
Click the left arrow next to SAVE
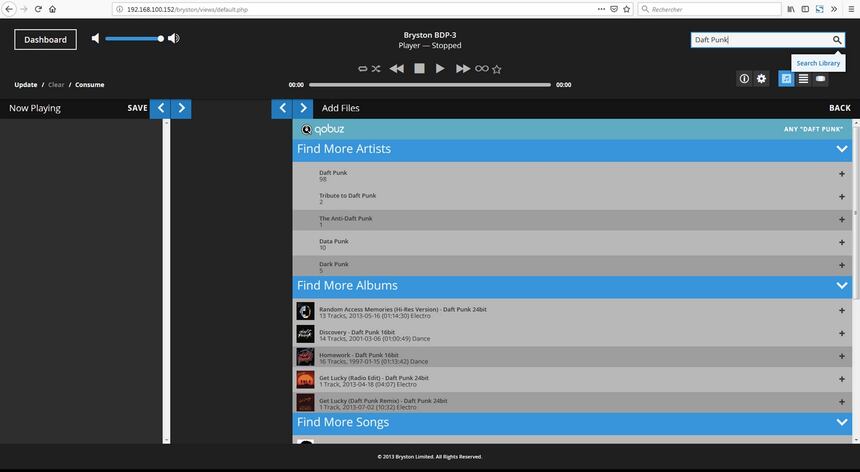(x=160, y=108)
